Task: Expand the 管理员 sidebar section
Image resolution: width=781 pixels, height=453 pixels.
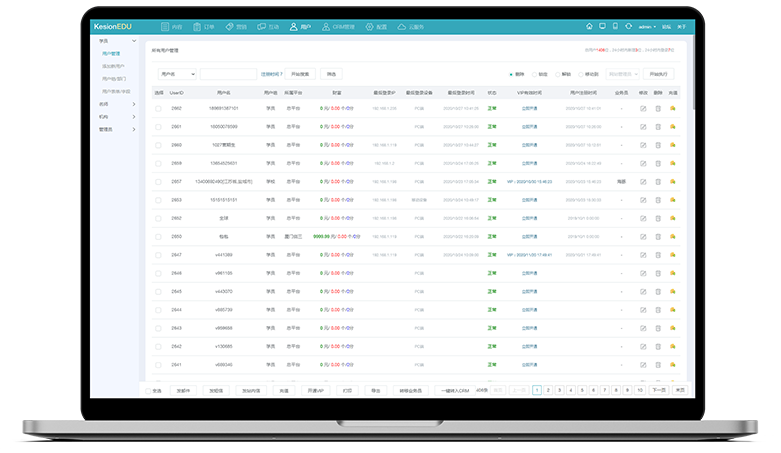Action: coord(106,129)
